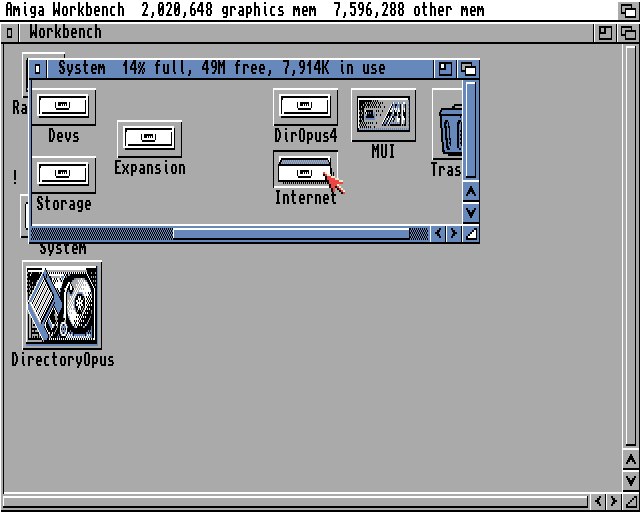Viewport: 640px width, 512px height.
Task: Open the DirOpus4 drawer icon
Action: click(305, 107)
